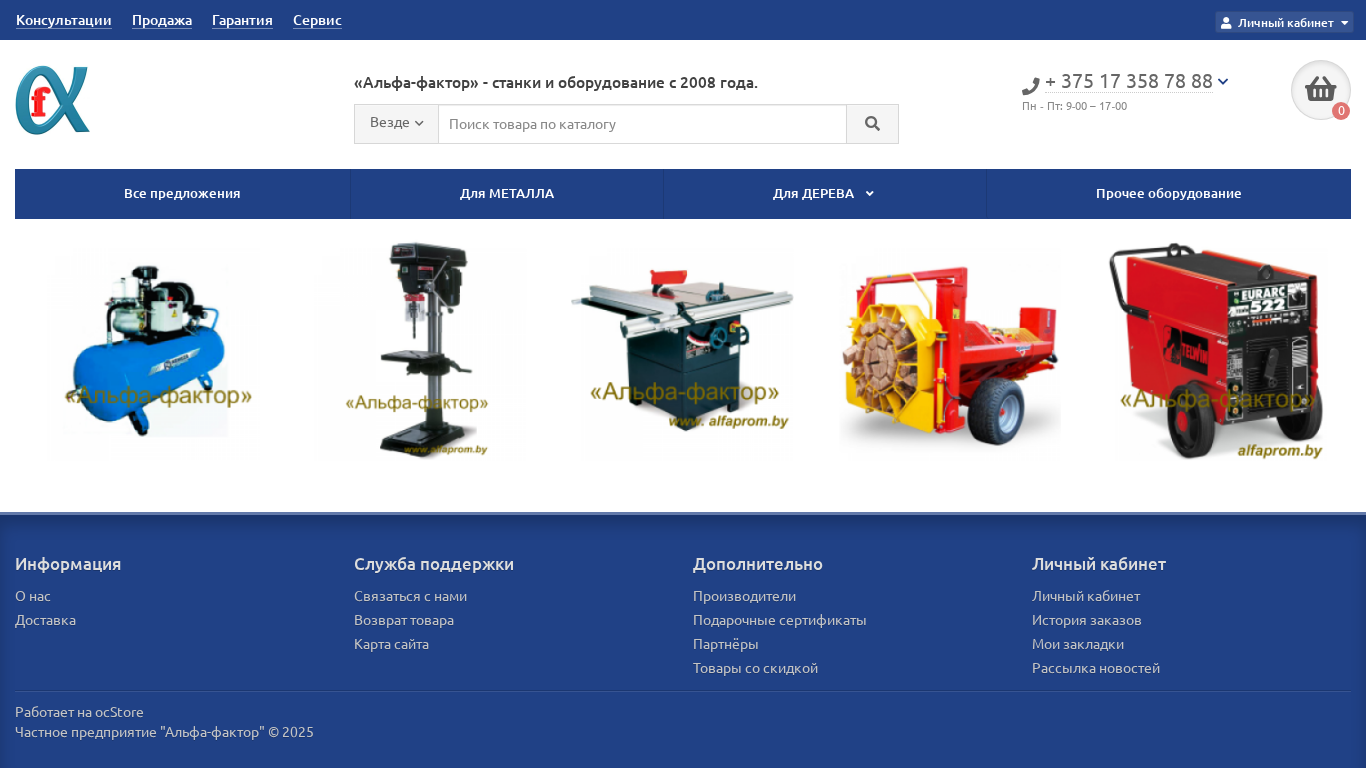This screenshot has width=1366, height=768.
Task: Open the Личный кабинет top dropdown
Action: (x=1284, y=23)
